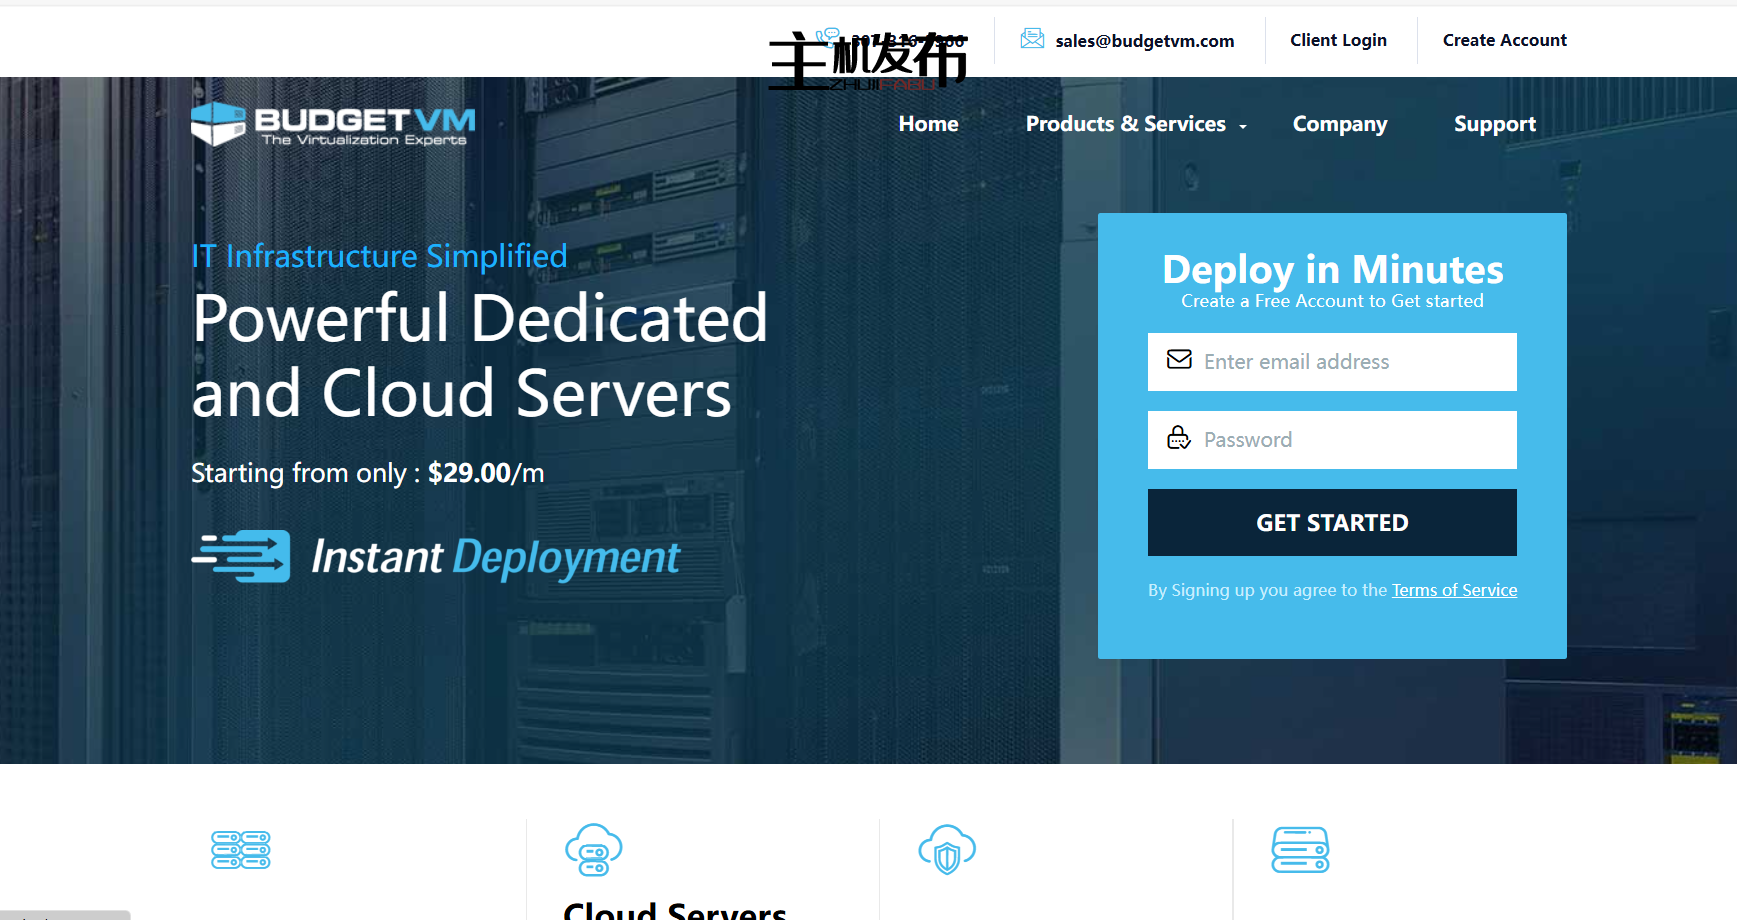1737x920 pixels.
Task: Click the Client Login link
Action: (x=1338, y=40)
